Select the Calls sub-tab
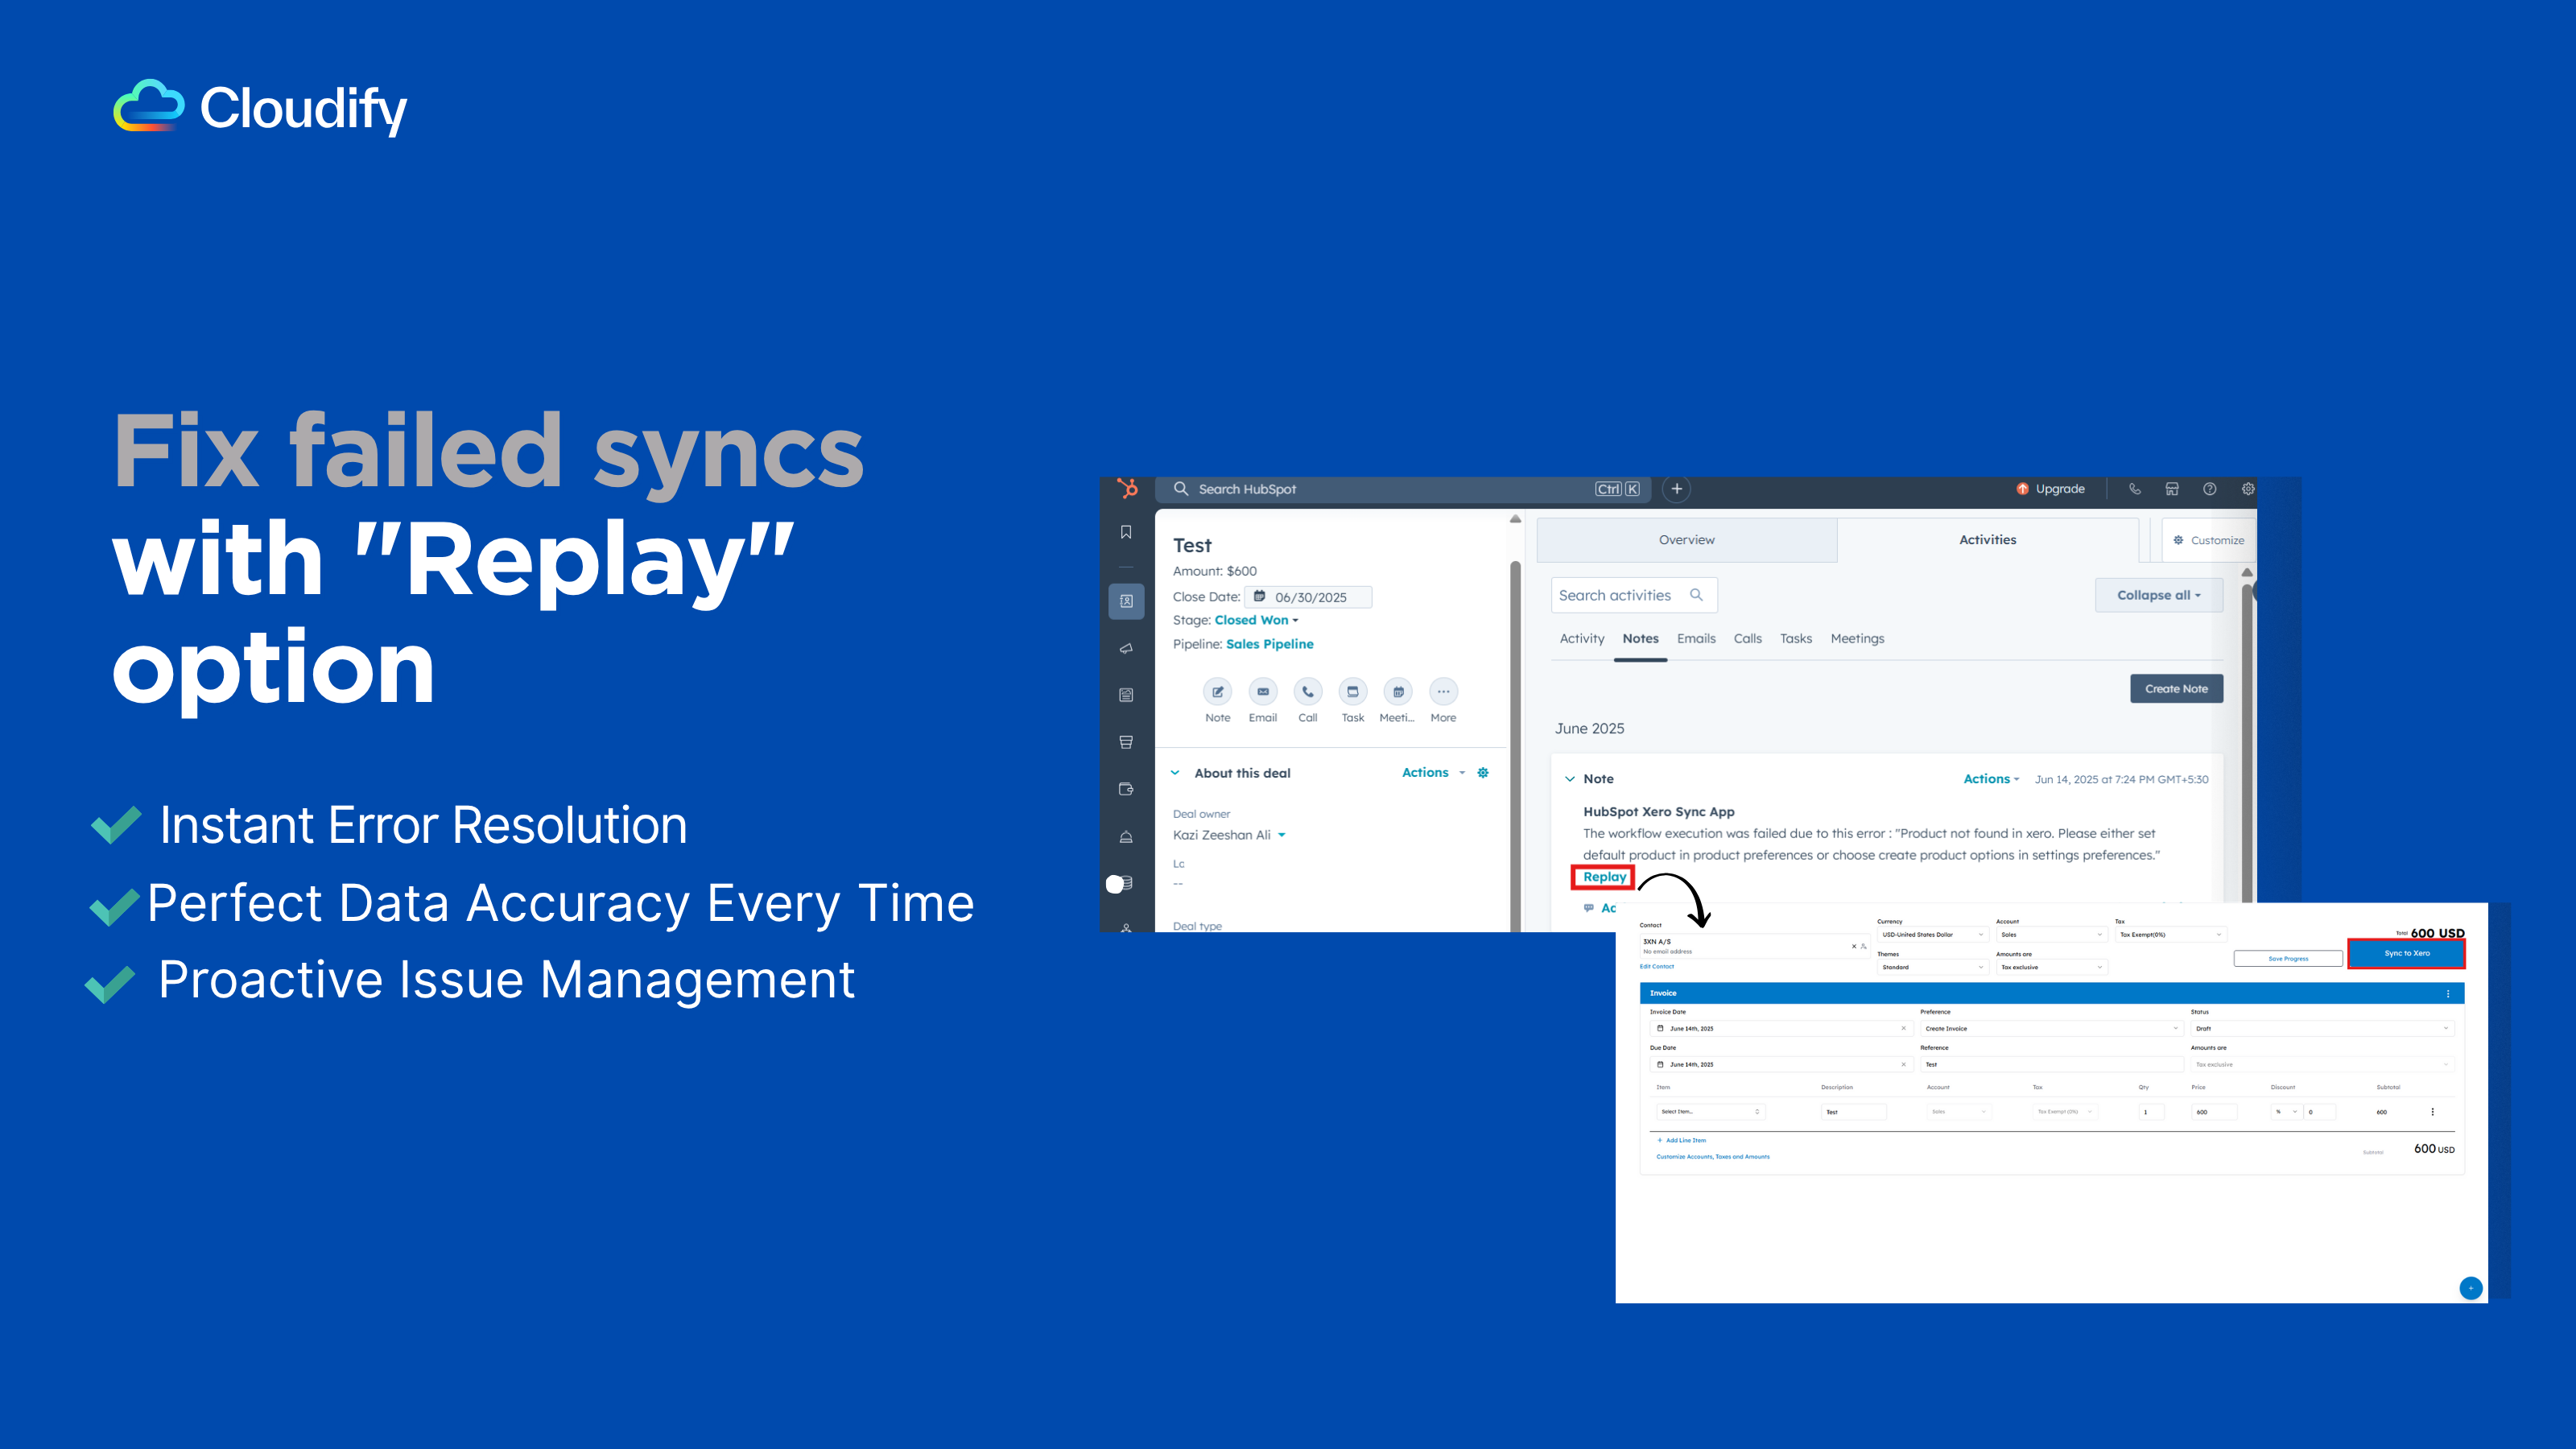Screen dimensions: 2576x1449 click(x=1748, y=639)
